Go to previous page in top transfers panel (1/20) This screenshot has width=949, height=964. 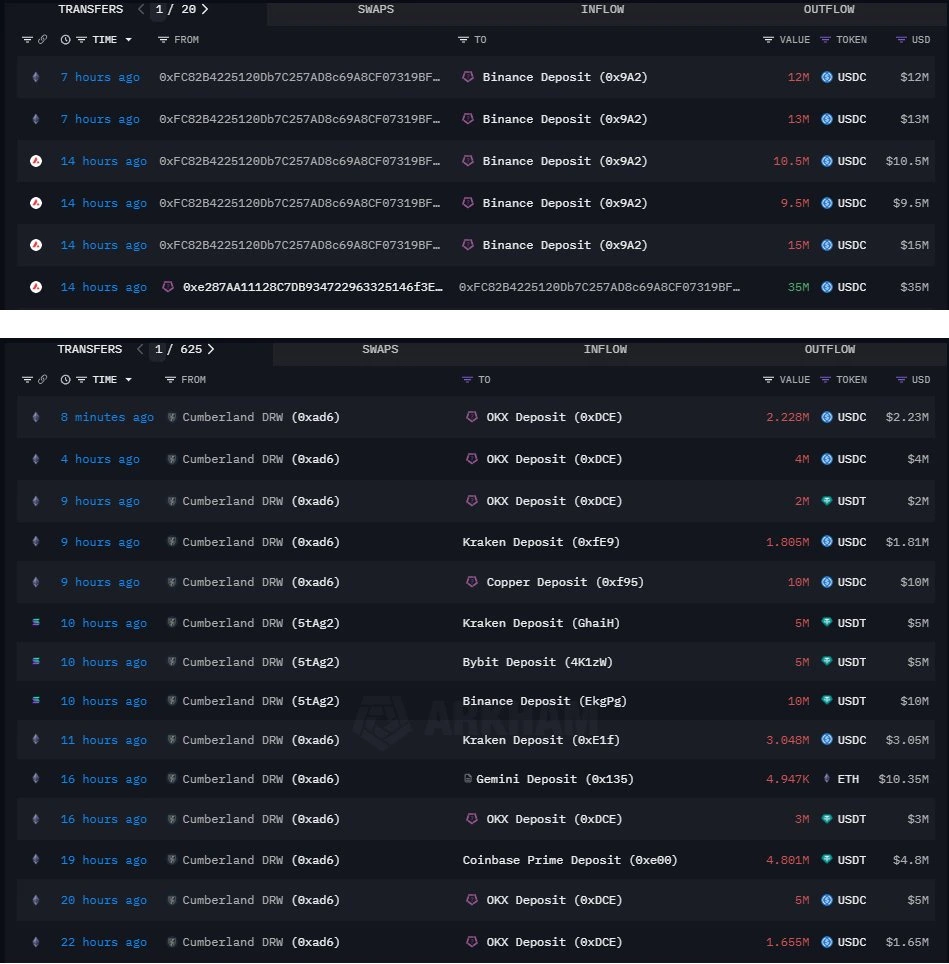[x=141, y=9]
